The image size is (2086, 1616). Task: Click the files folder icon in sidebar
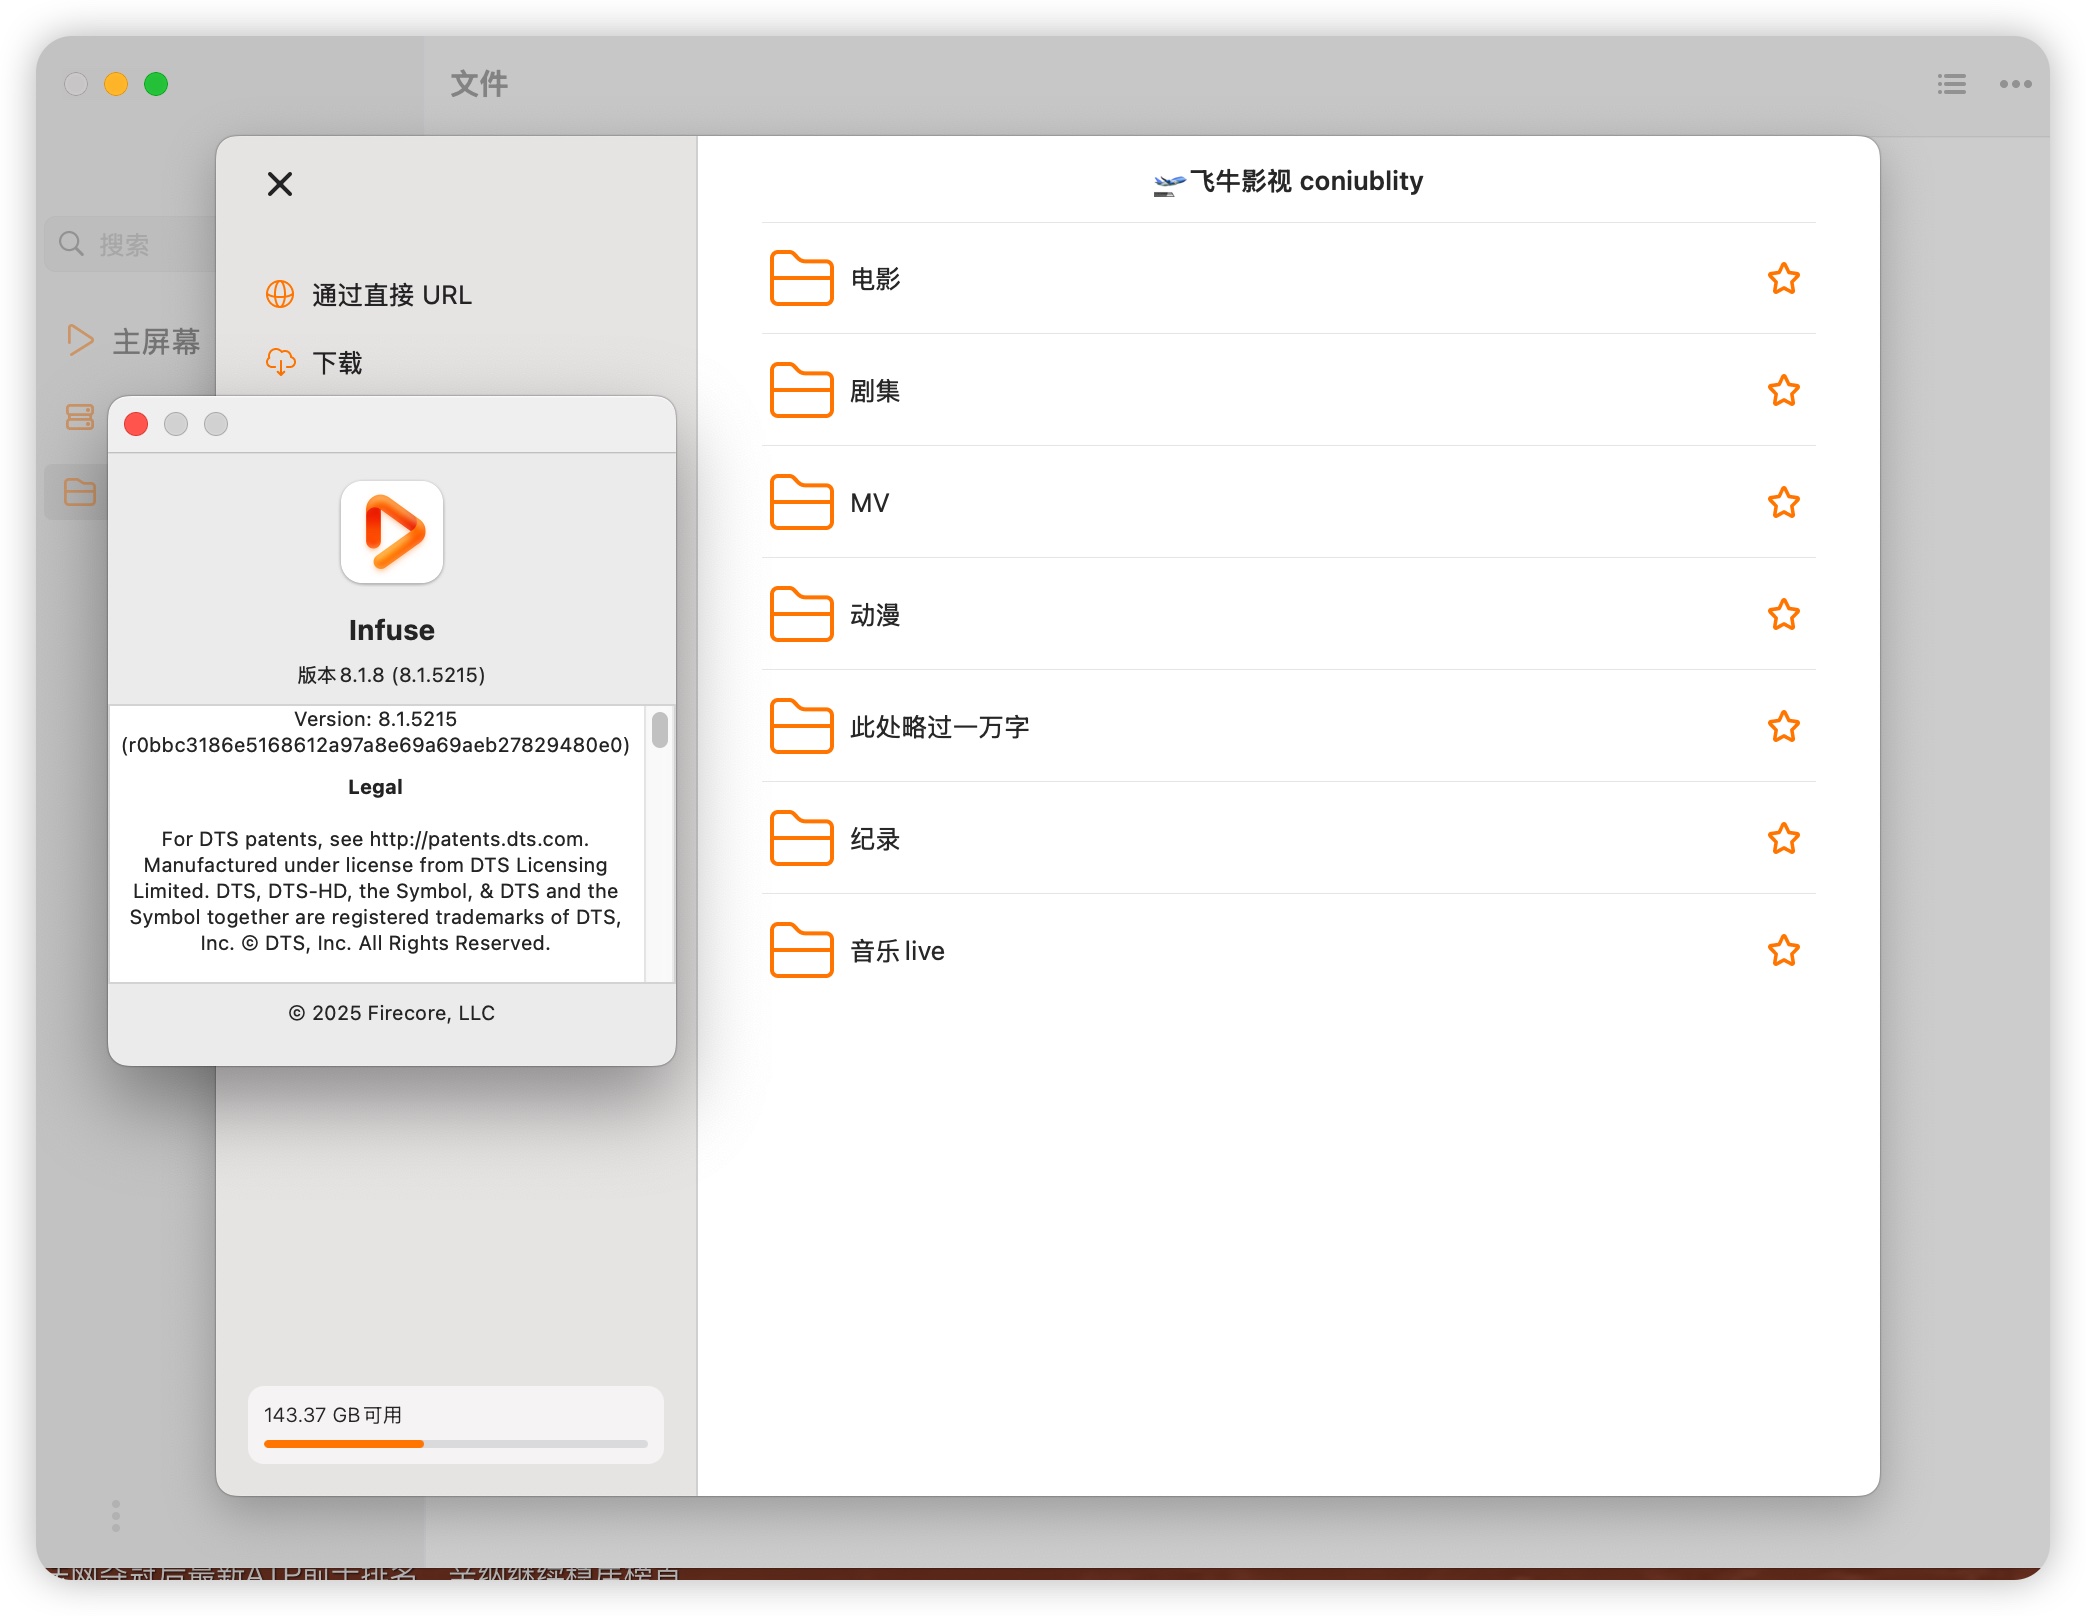pyautogui.click(x=80, y=492)
